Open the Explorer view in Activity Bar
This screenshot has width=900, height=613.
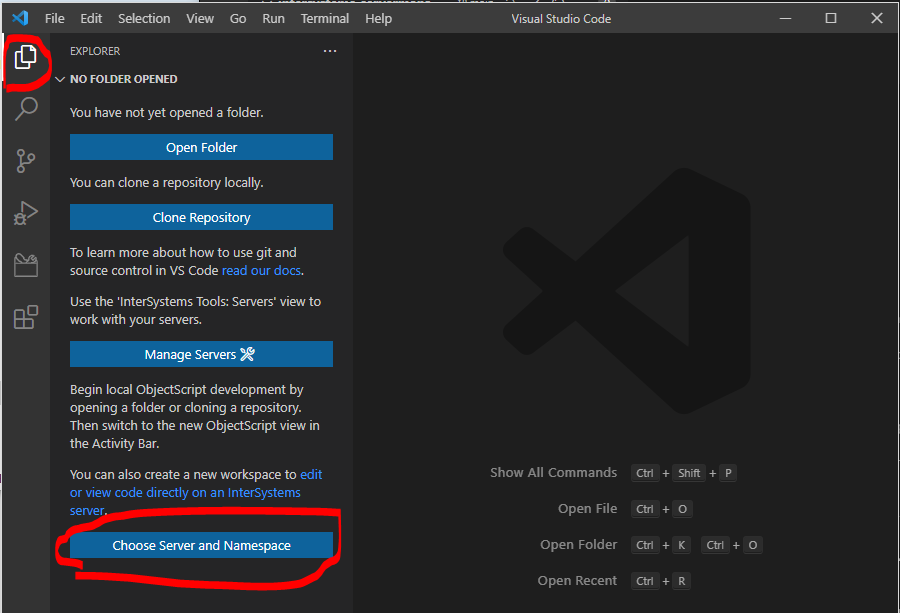click(25, 57)
